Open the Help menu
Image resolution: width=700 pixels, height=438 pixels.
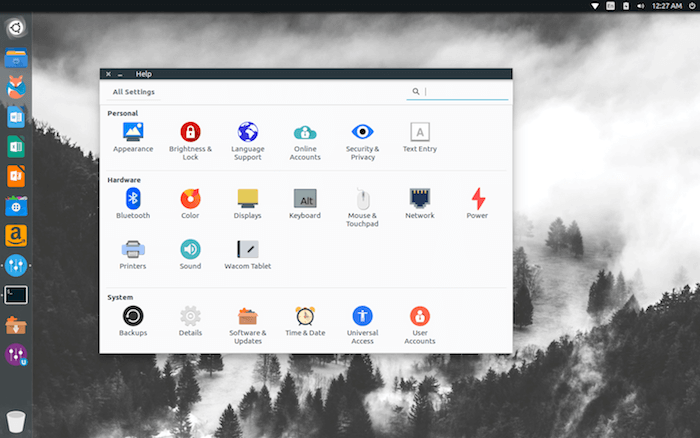[x=144, y=74]
